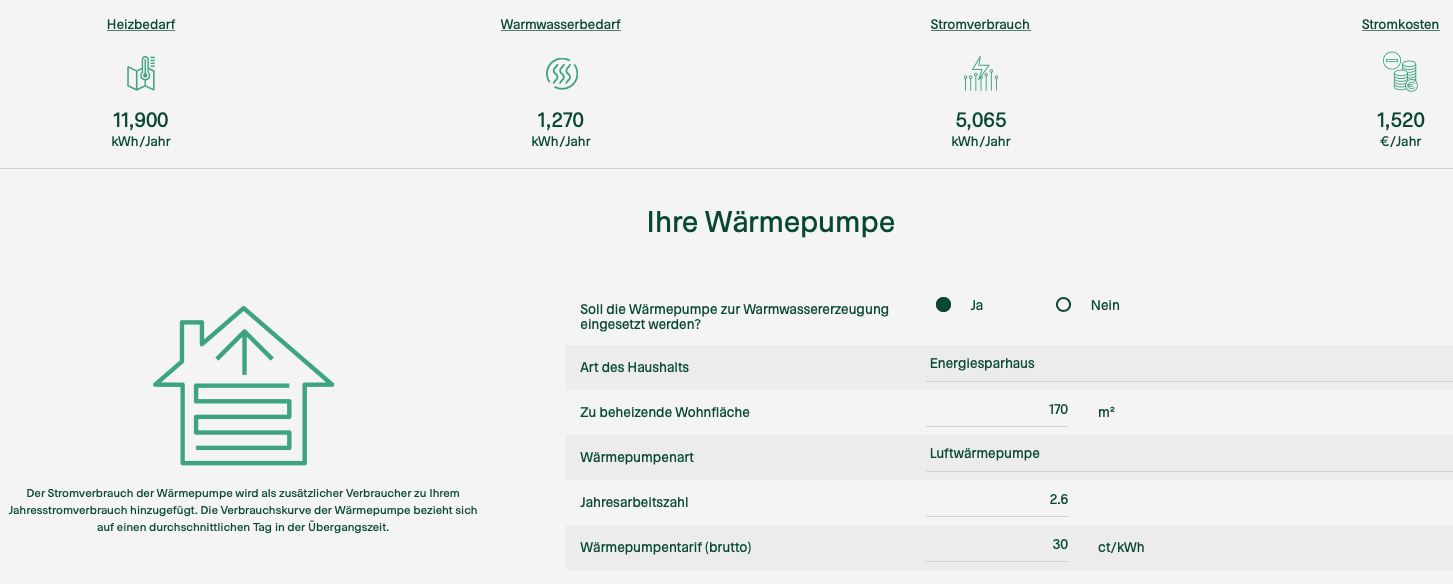Click the value 1,520 under Stromkosten
1453x584 pixels.
click(x=1400, y=120)
